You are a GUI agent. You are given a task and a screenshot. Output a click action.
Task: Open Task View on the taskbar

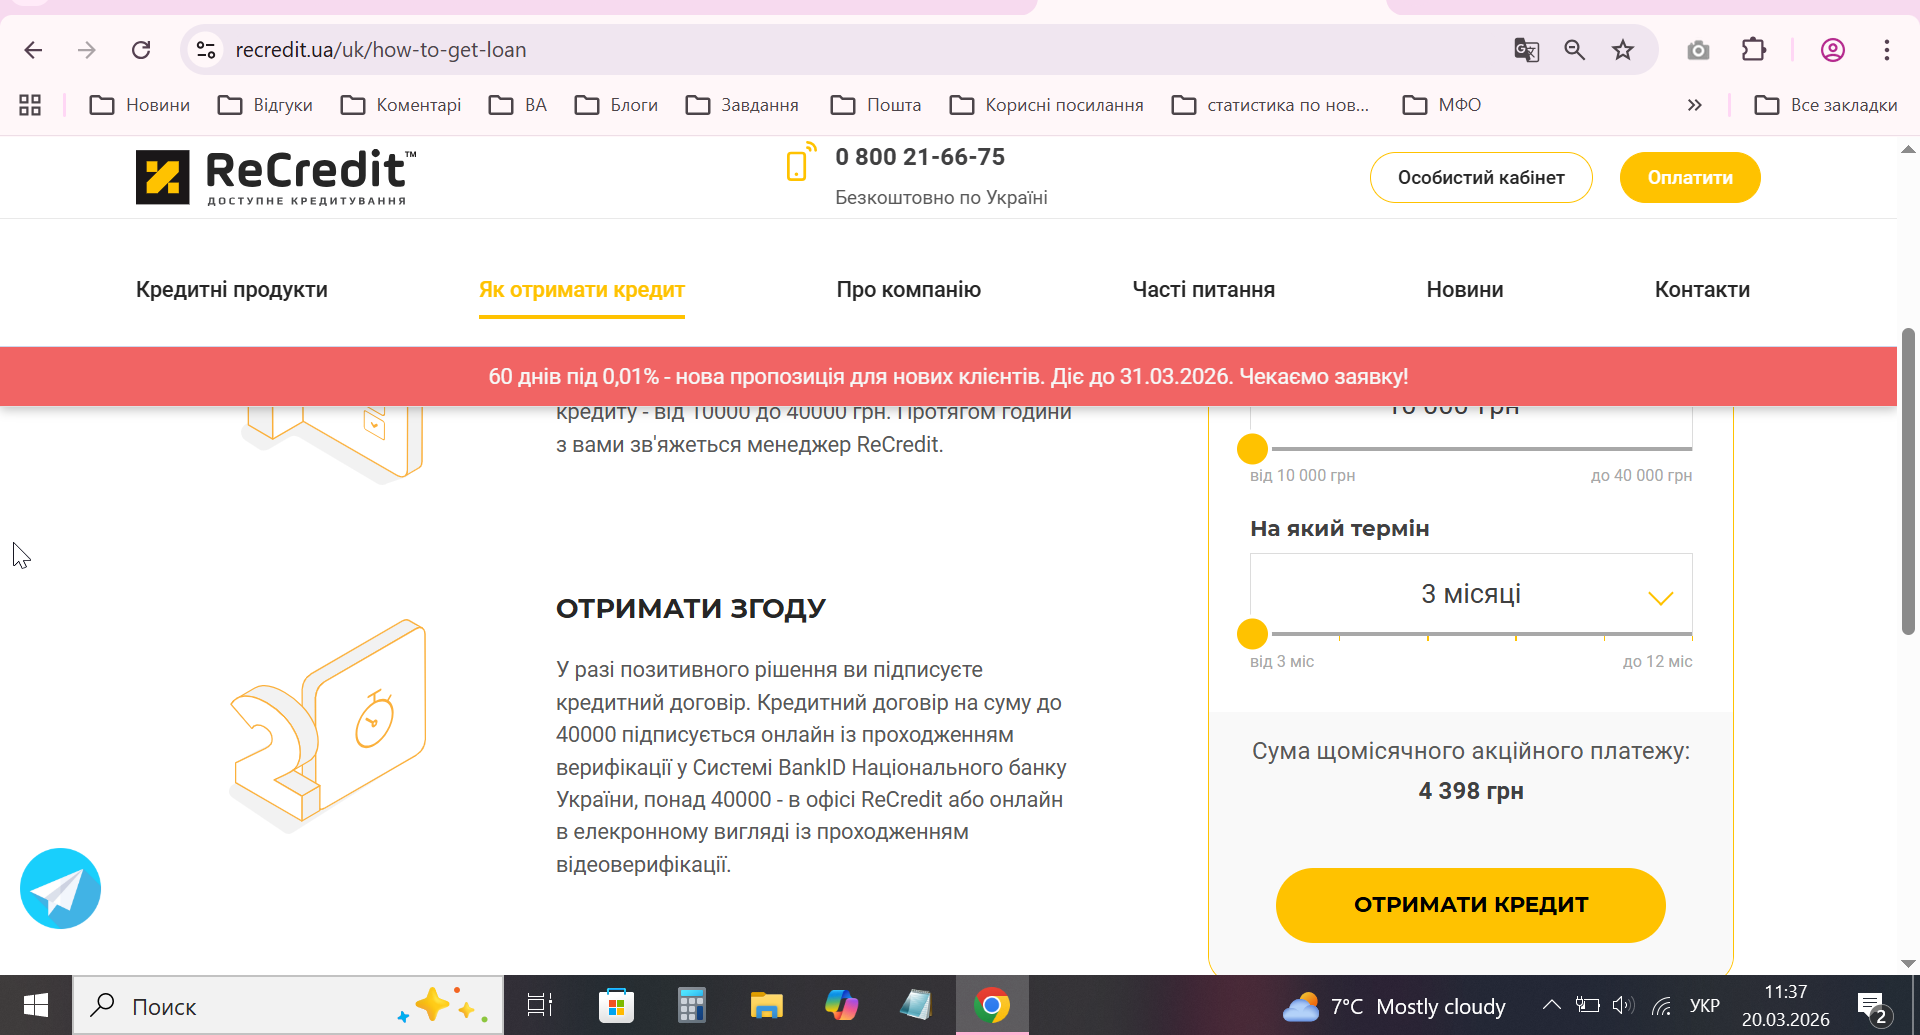540,1005
